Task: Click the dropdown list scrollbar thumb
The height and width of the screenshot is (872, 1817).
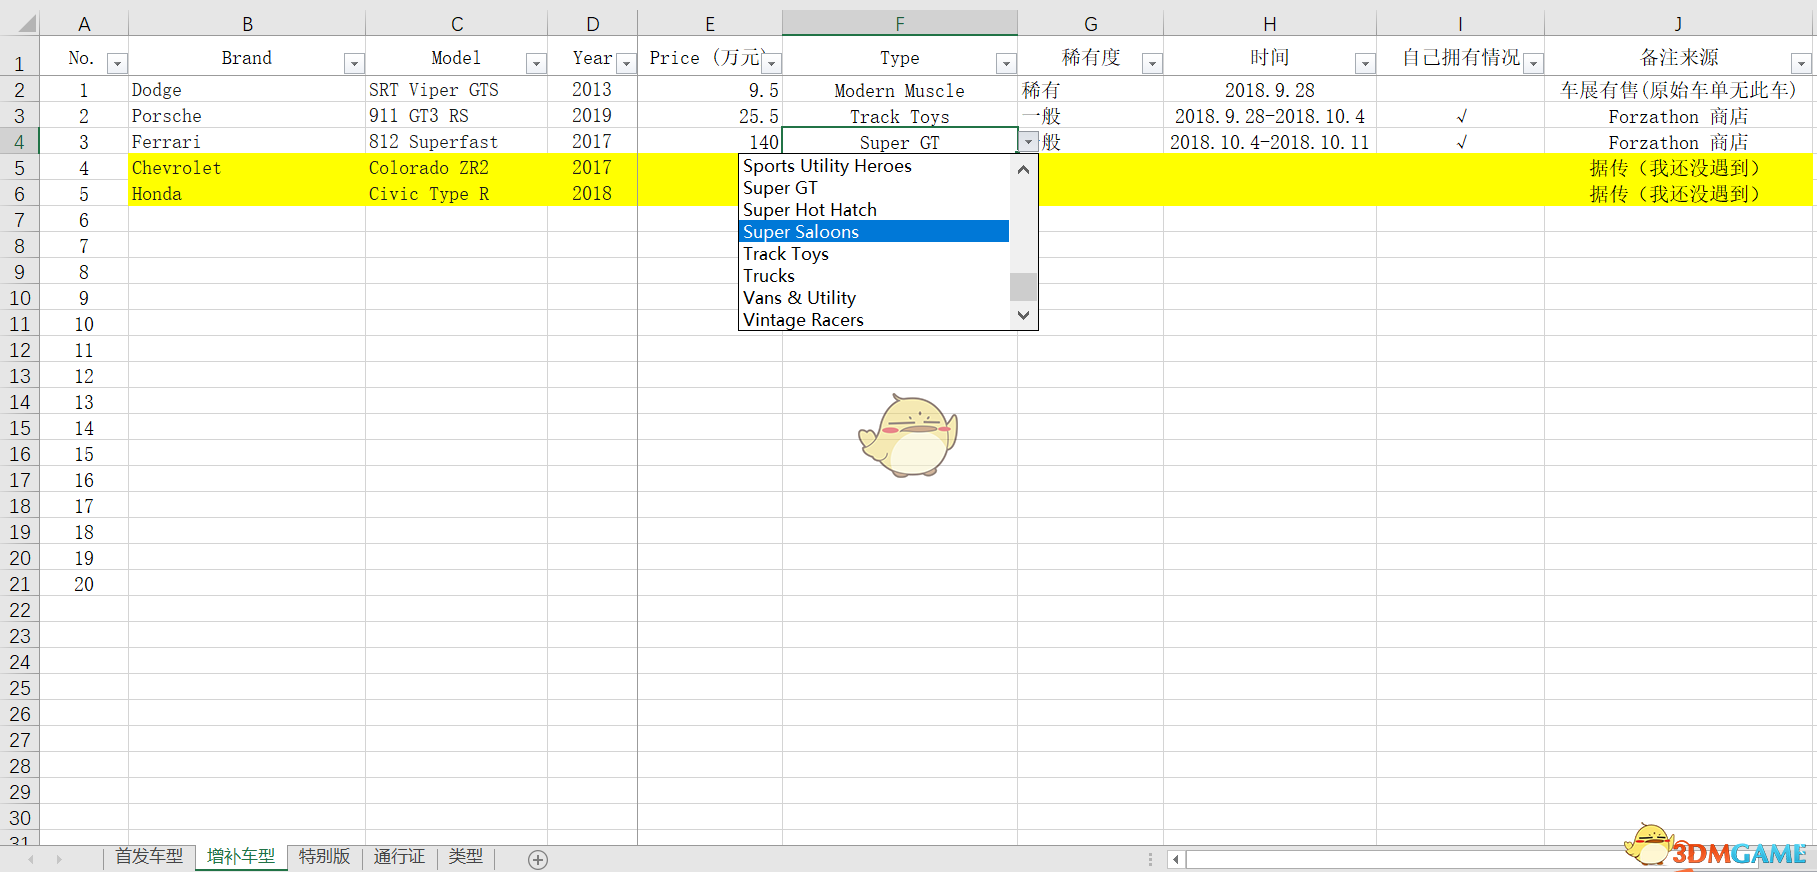Action: tap(1023, 286)
